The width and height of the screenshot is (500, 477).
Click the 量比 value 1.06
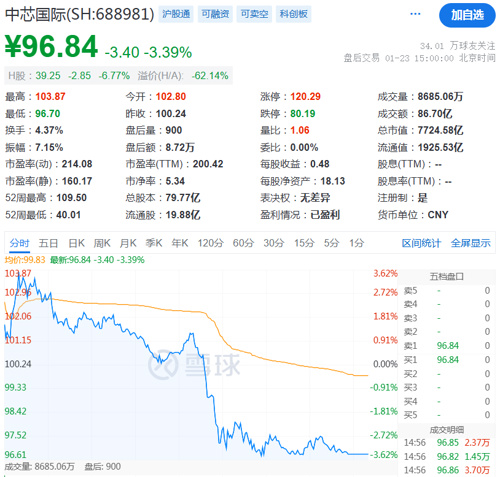pyautogui.click(x=300, y=130)
